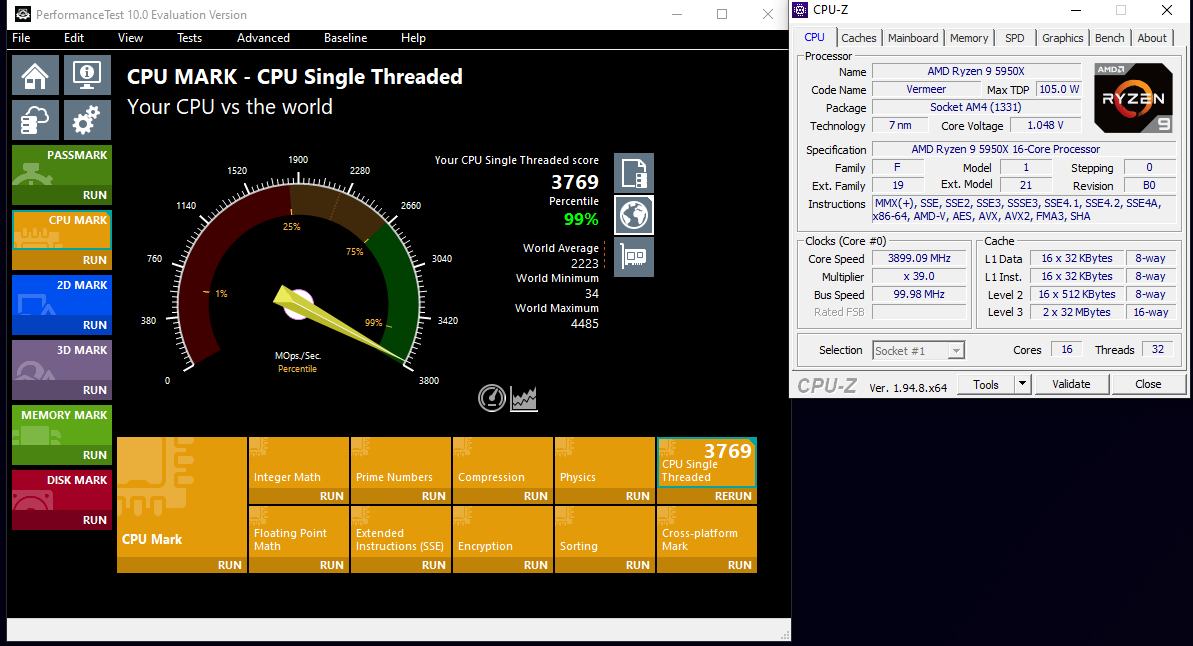
Task: Go to the PerformanceTest home screen icon
Action: [x=35, y=75]
